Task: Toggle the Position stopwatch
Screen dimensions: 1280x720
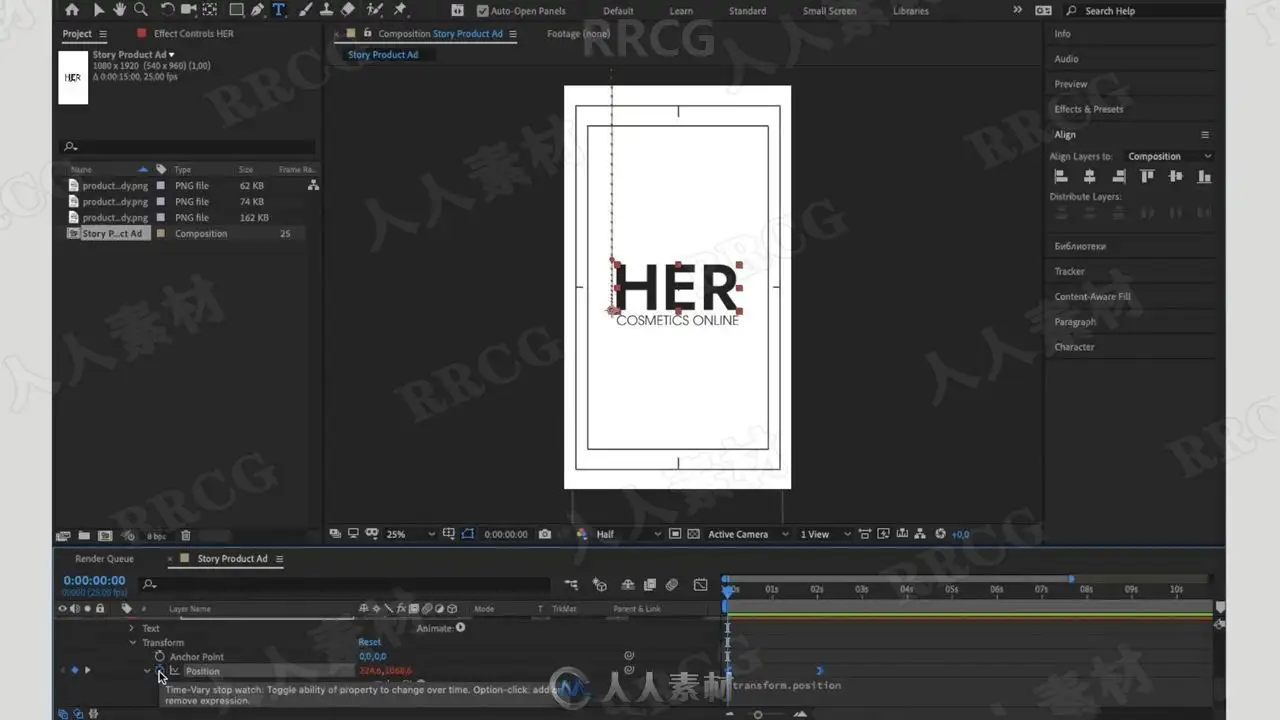Action: click(159, 671)
